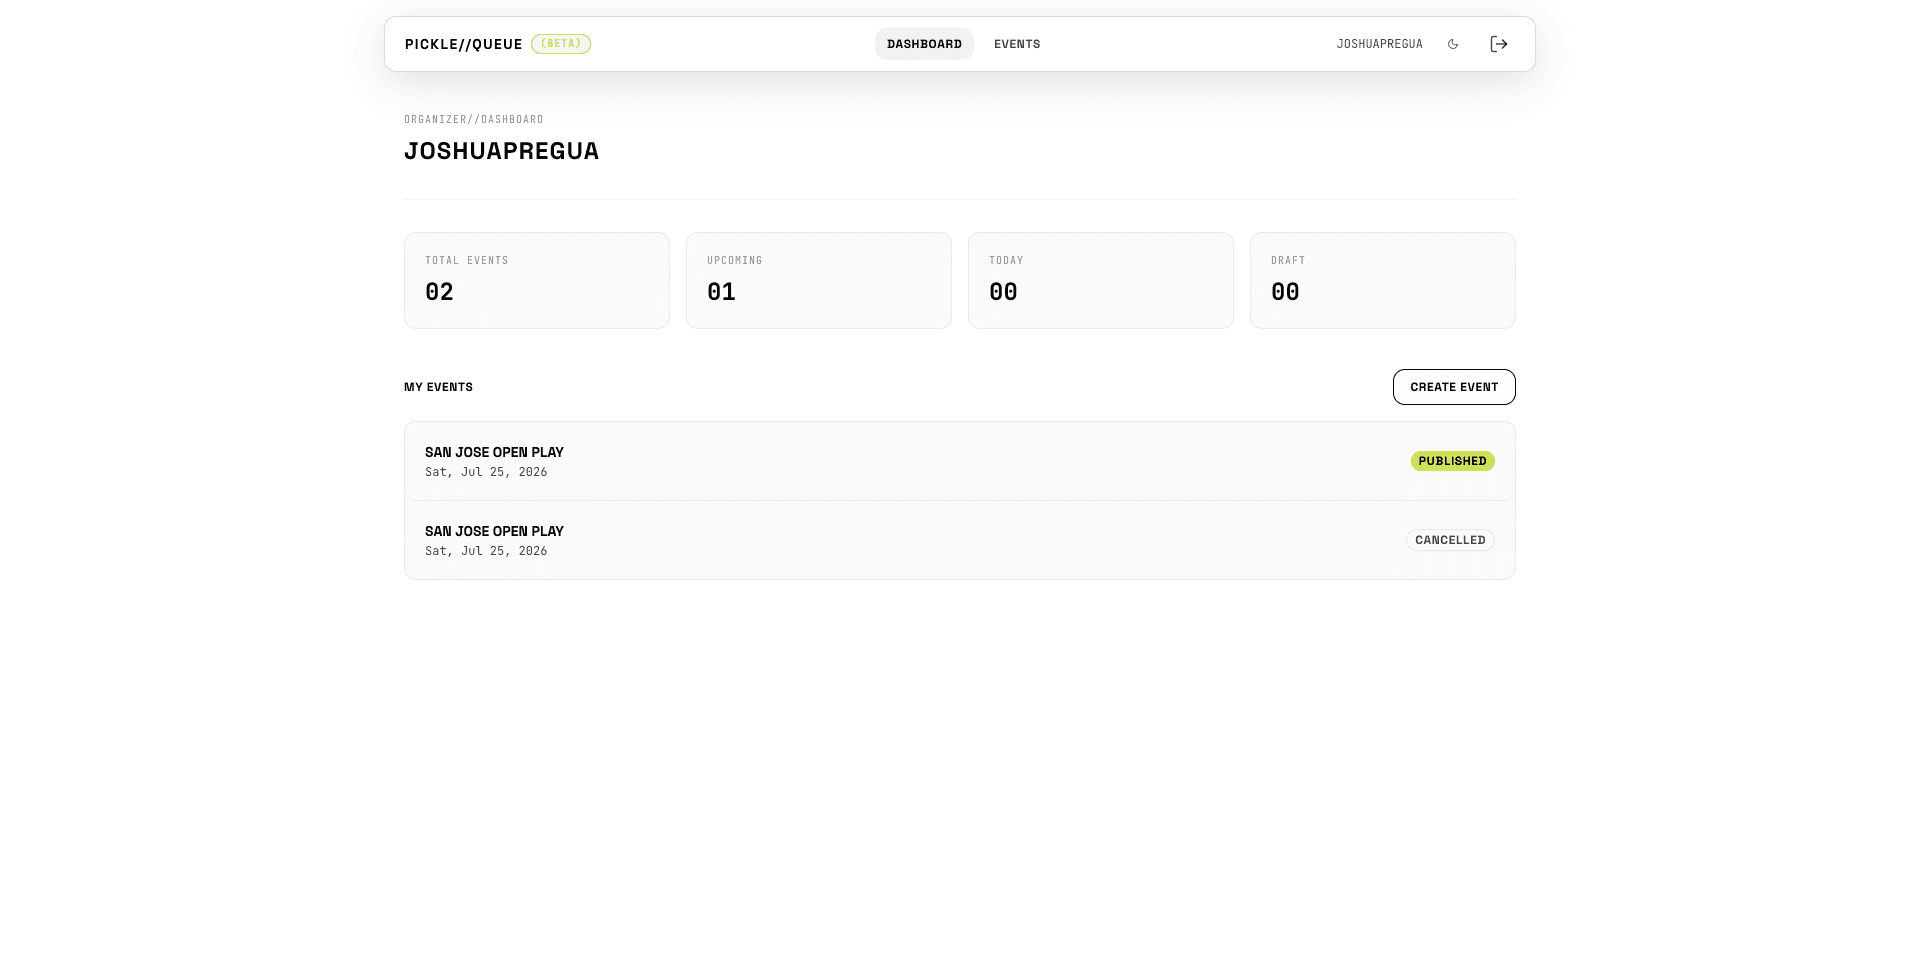Select the Upcoming stat card
This screenshot has height=963, width=1920.
pyautogui.click(x=819, y=280)
